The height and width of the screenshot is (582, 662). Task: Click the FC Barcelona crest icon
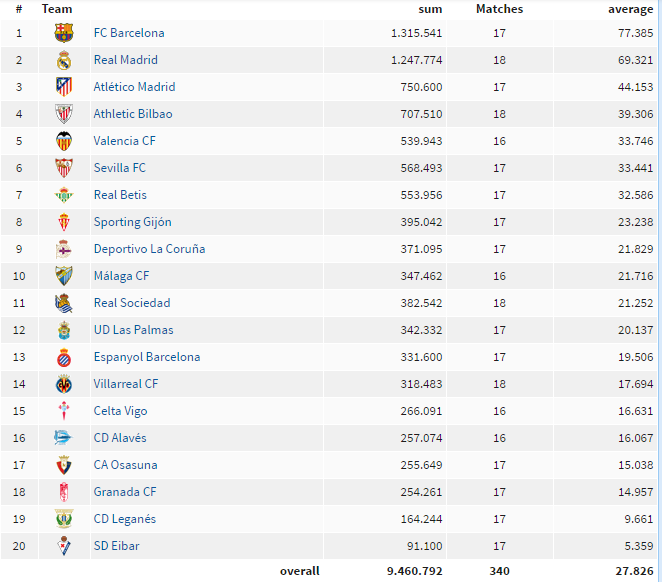[64, 33]
